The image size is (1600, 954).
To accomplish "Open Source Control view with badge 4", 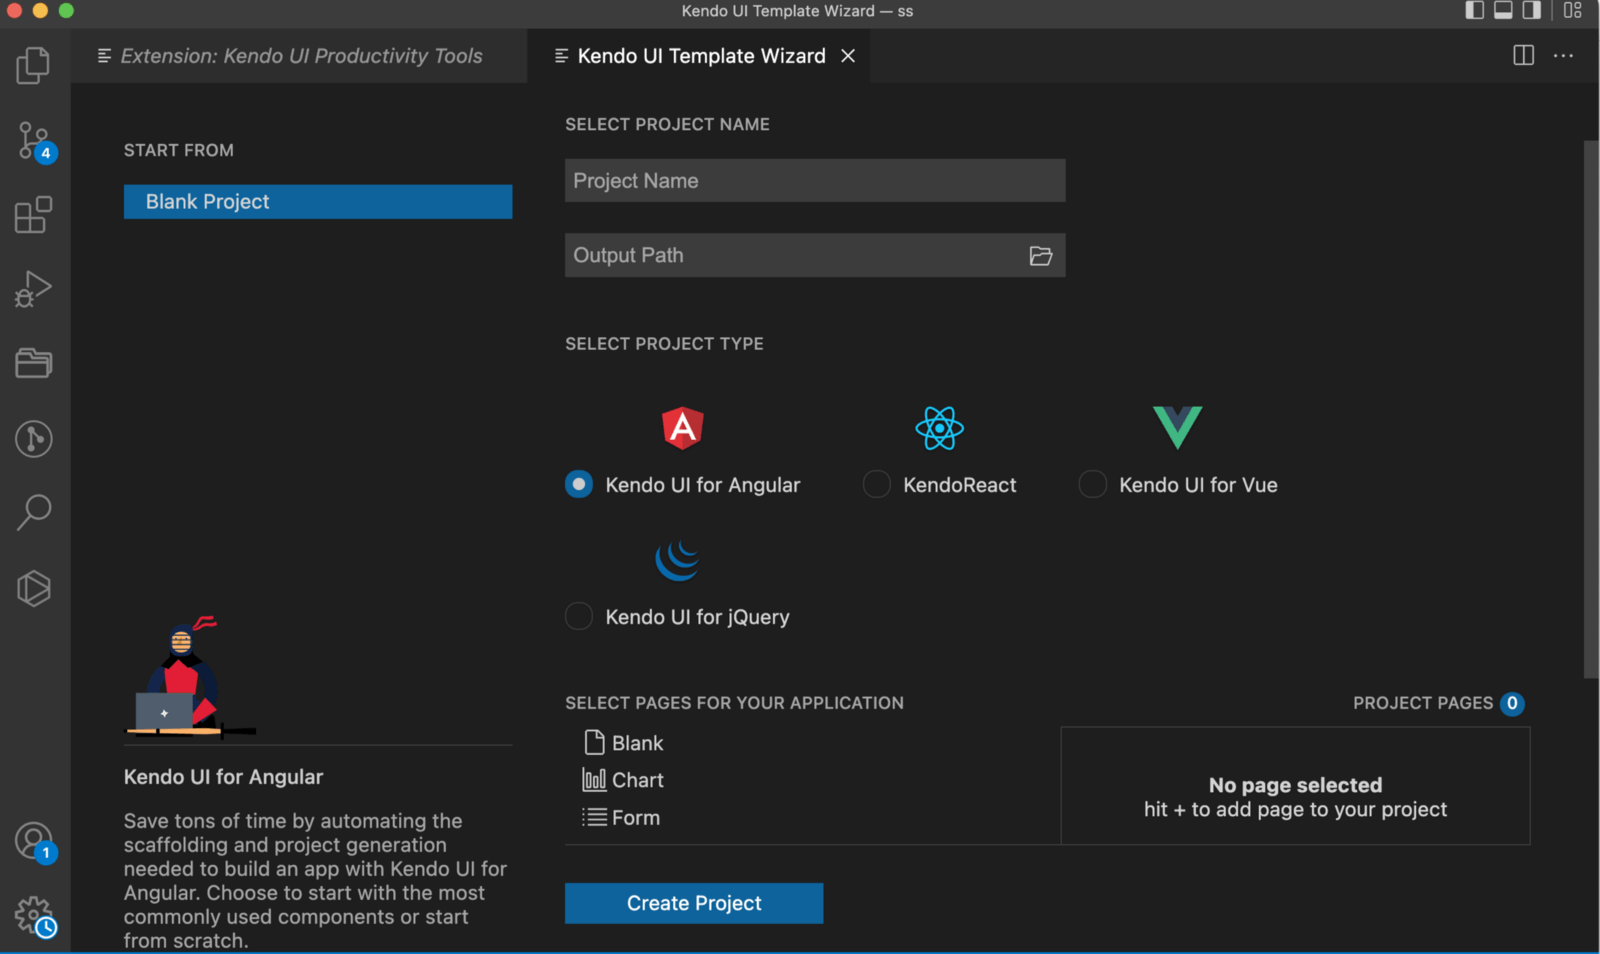I will 35,141.
